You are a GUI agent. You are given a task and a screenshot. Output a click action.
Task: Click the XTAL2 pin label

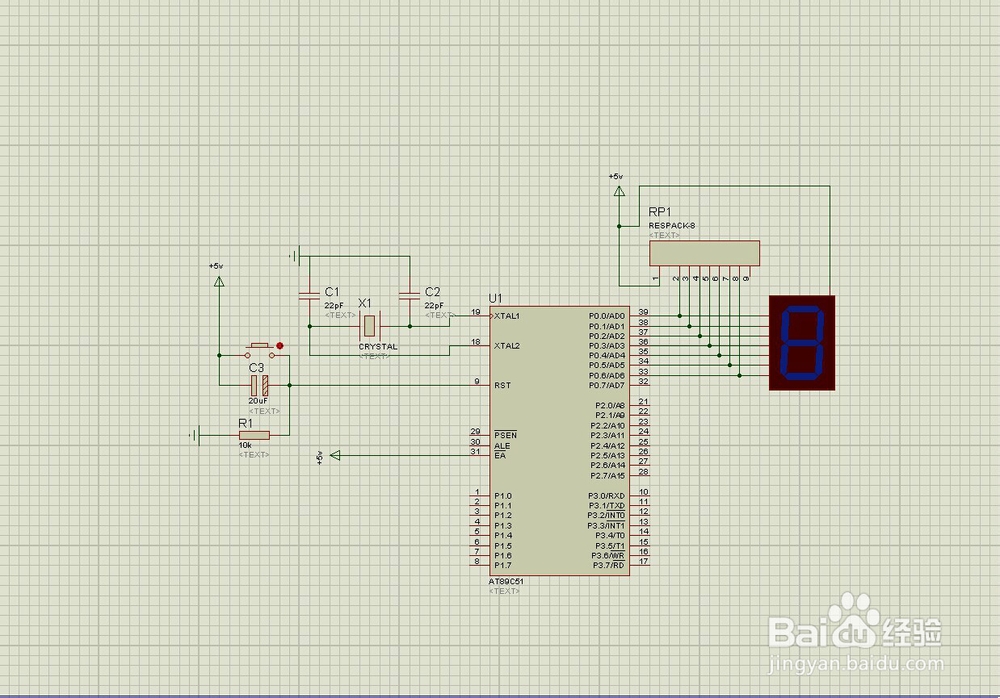[507, 346]
